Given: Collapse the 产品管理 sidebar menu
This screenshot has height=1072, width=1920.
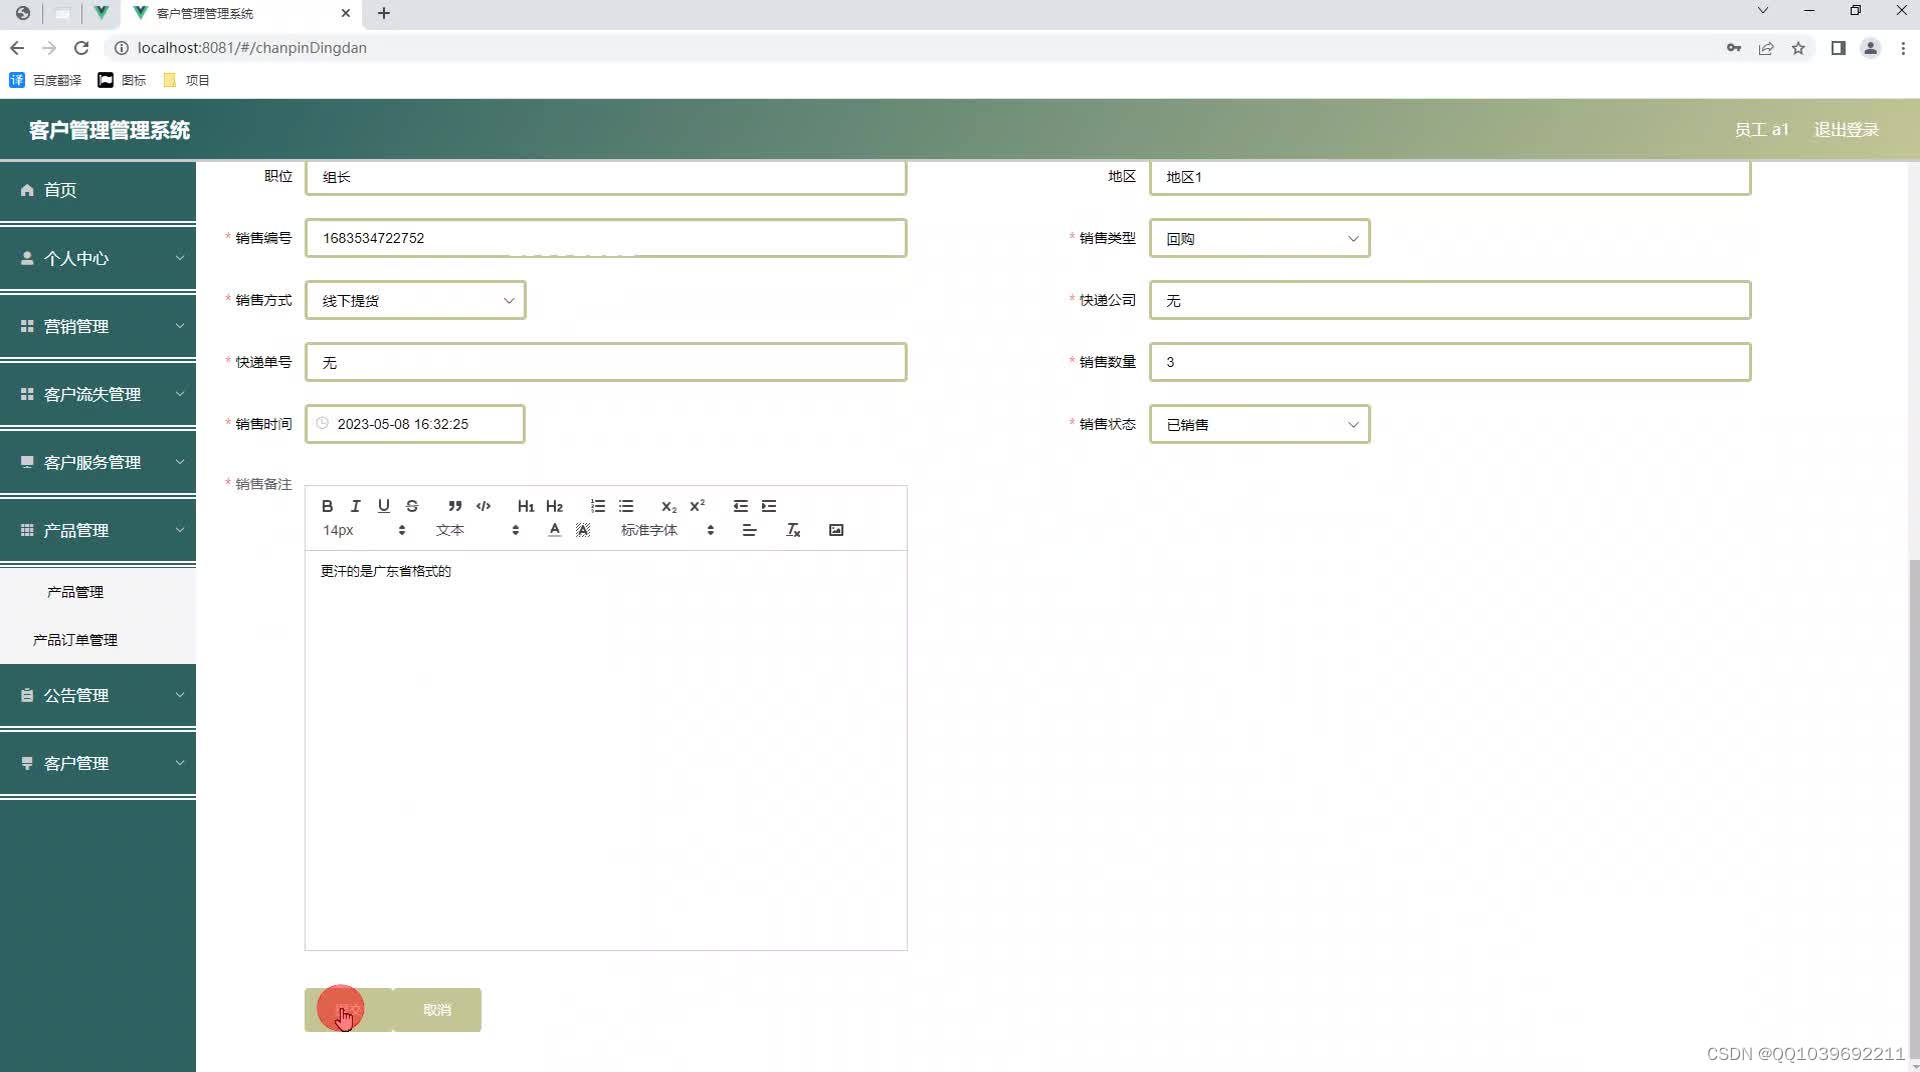Looking at the screenshot, I should click(98, 530).
